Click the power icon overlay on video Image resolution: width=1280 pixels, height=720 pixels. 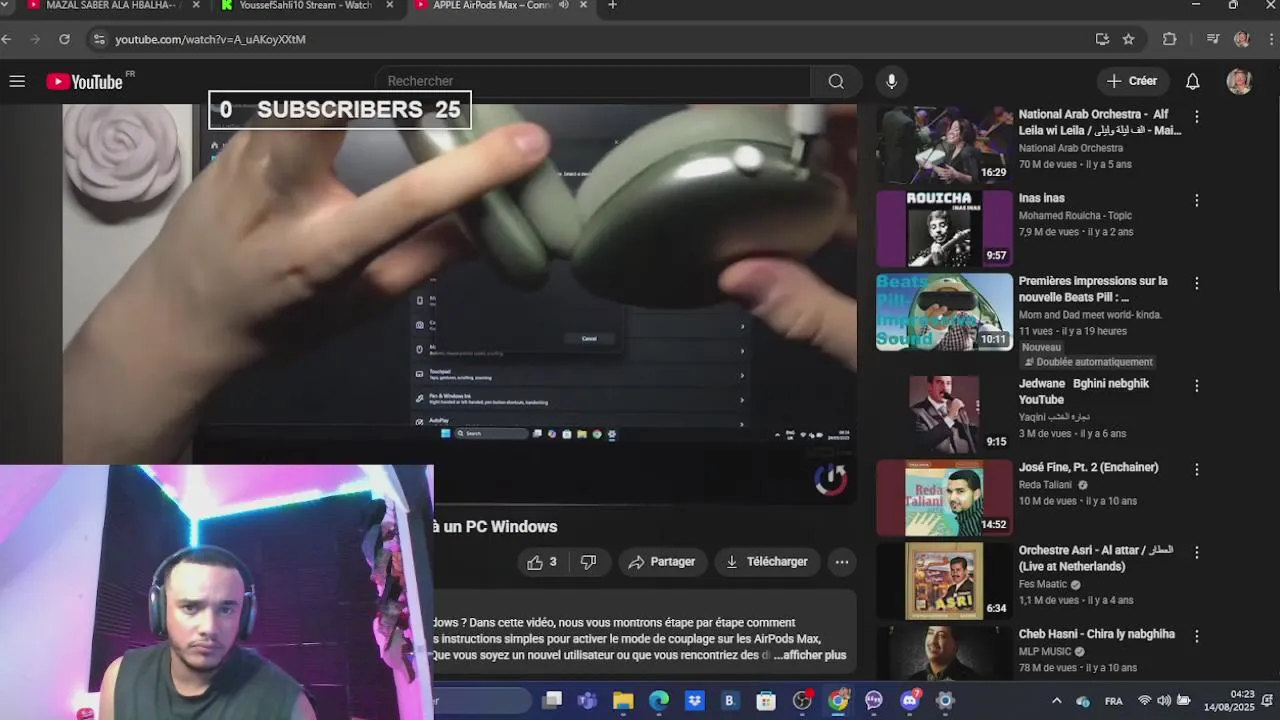point(830,480)
